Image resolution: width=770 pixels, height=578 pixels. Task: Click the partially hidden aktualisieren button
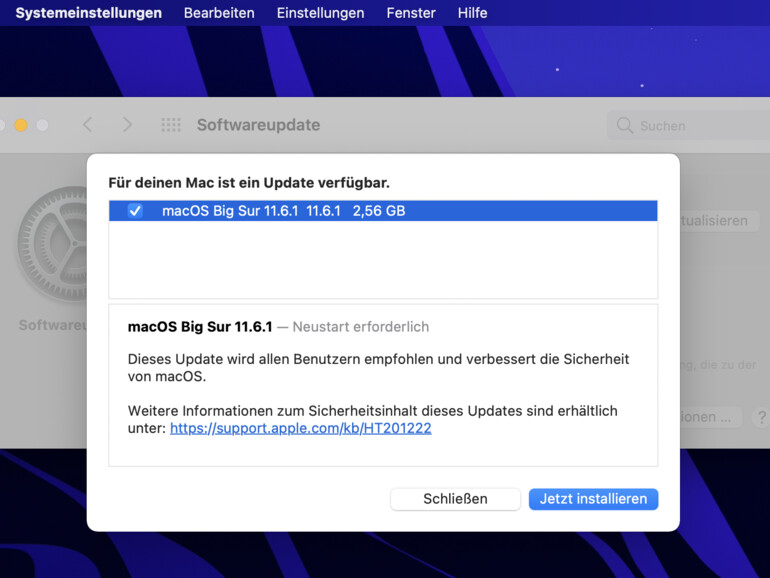click(x=719, y=221)
